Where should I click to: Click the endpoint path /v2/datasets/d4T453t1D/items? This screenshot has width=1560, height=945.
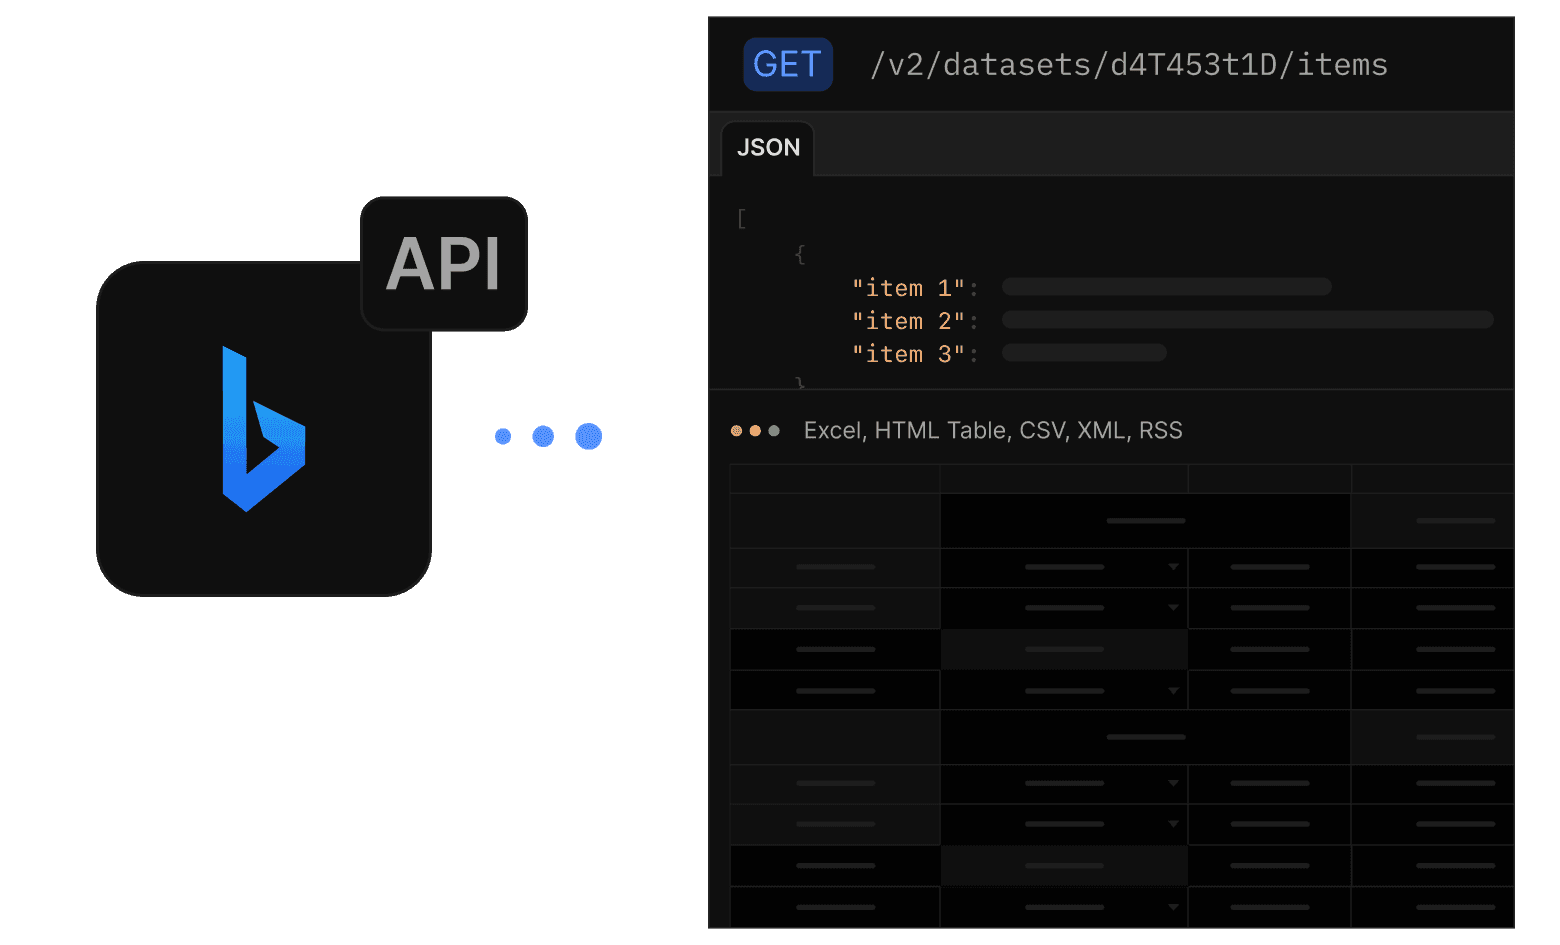point(1129,65)
